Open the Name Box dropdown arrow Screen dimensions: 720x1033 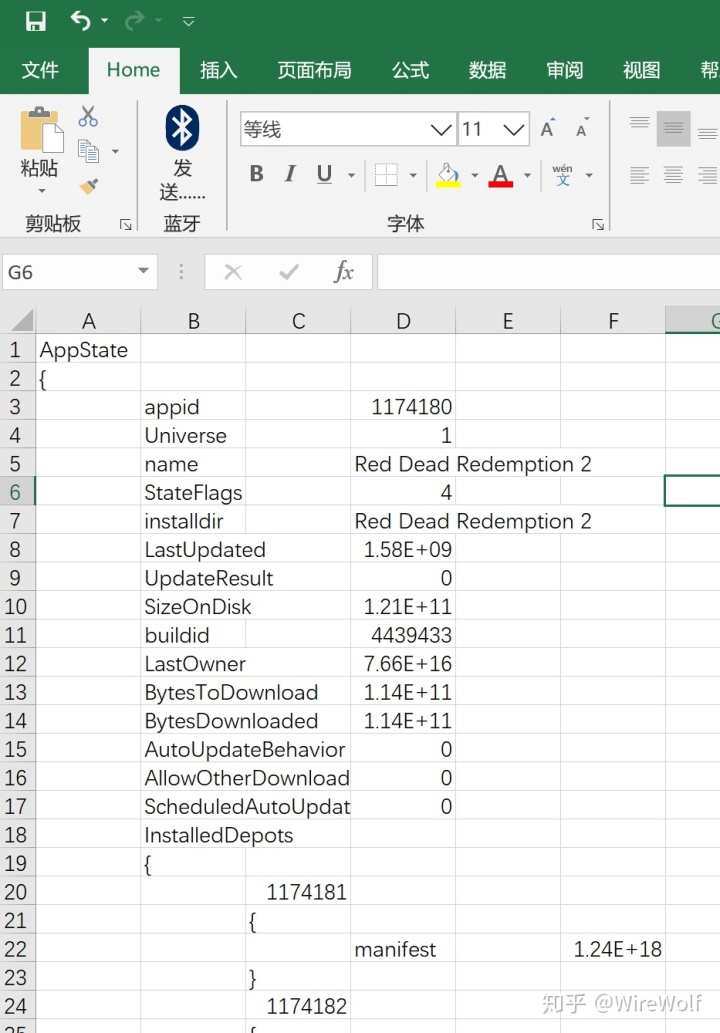click(144, 271)
